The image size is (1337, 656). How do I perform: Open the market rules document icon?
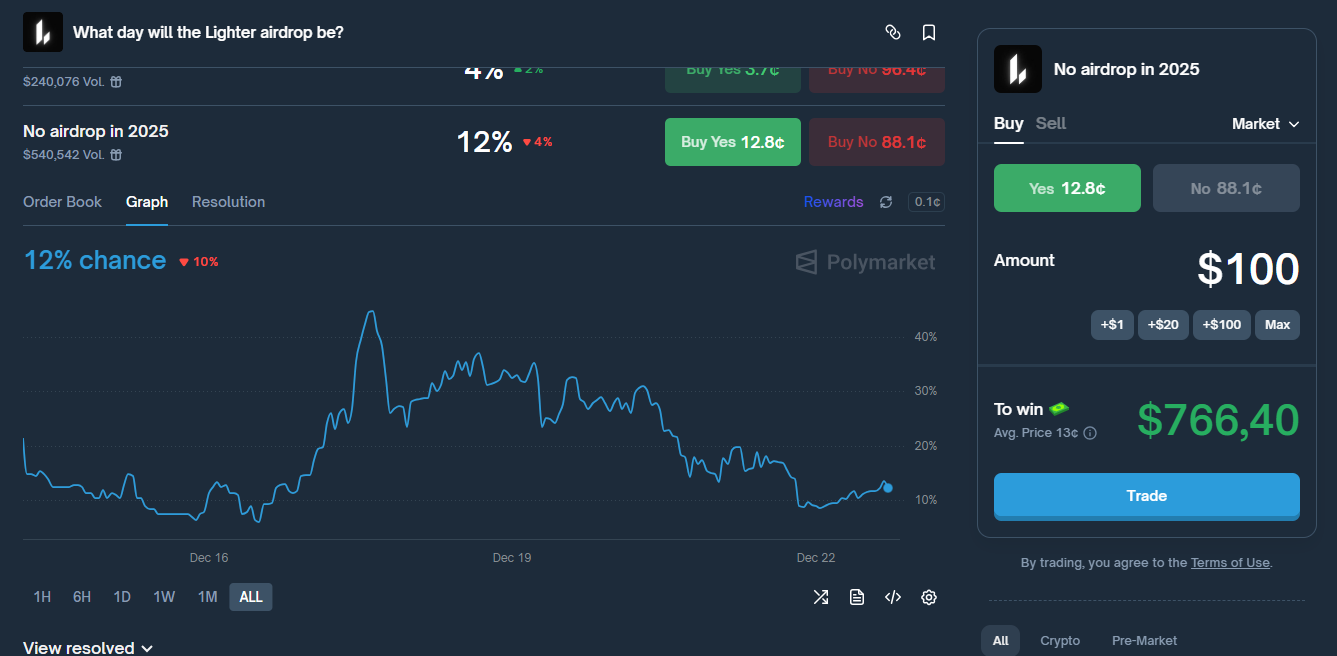tap(856, 596)
